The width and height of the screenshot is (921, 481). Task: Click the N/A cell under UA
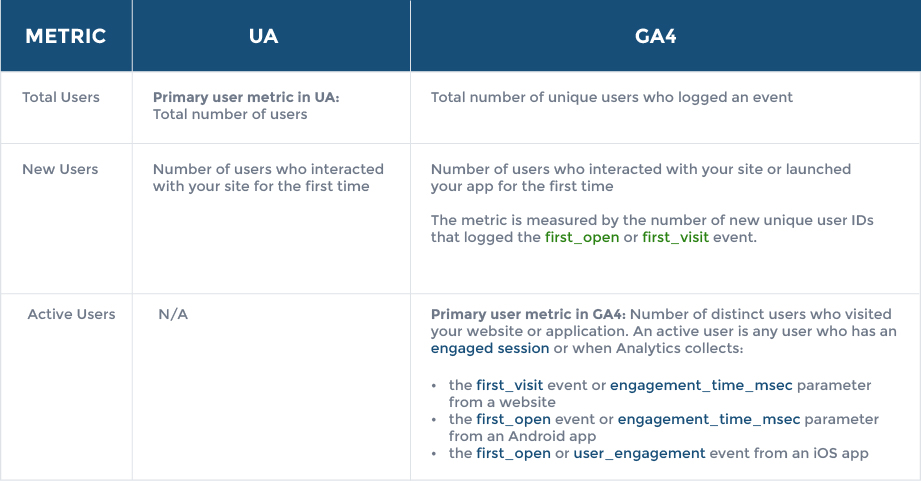pos(173,314)
